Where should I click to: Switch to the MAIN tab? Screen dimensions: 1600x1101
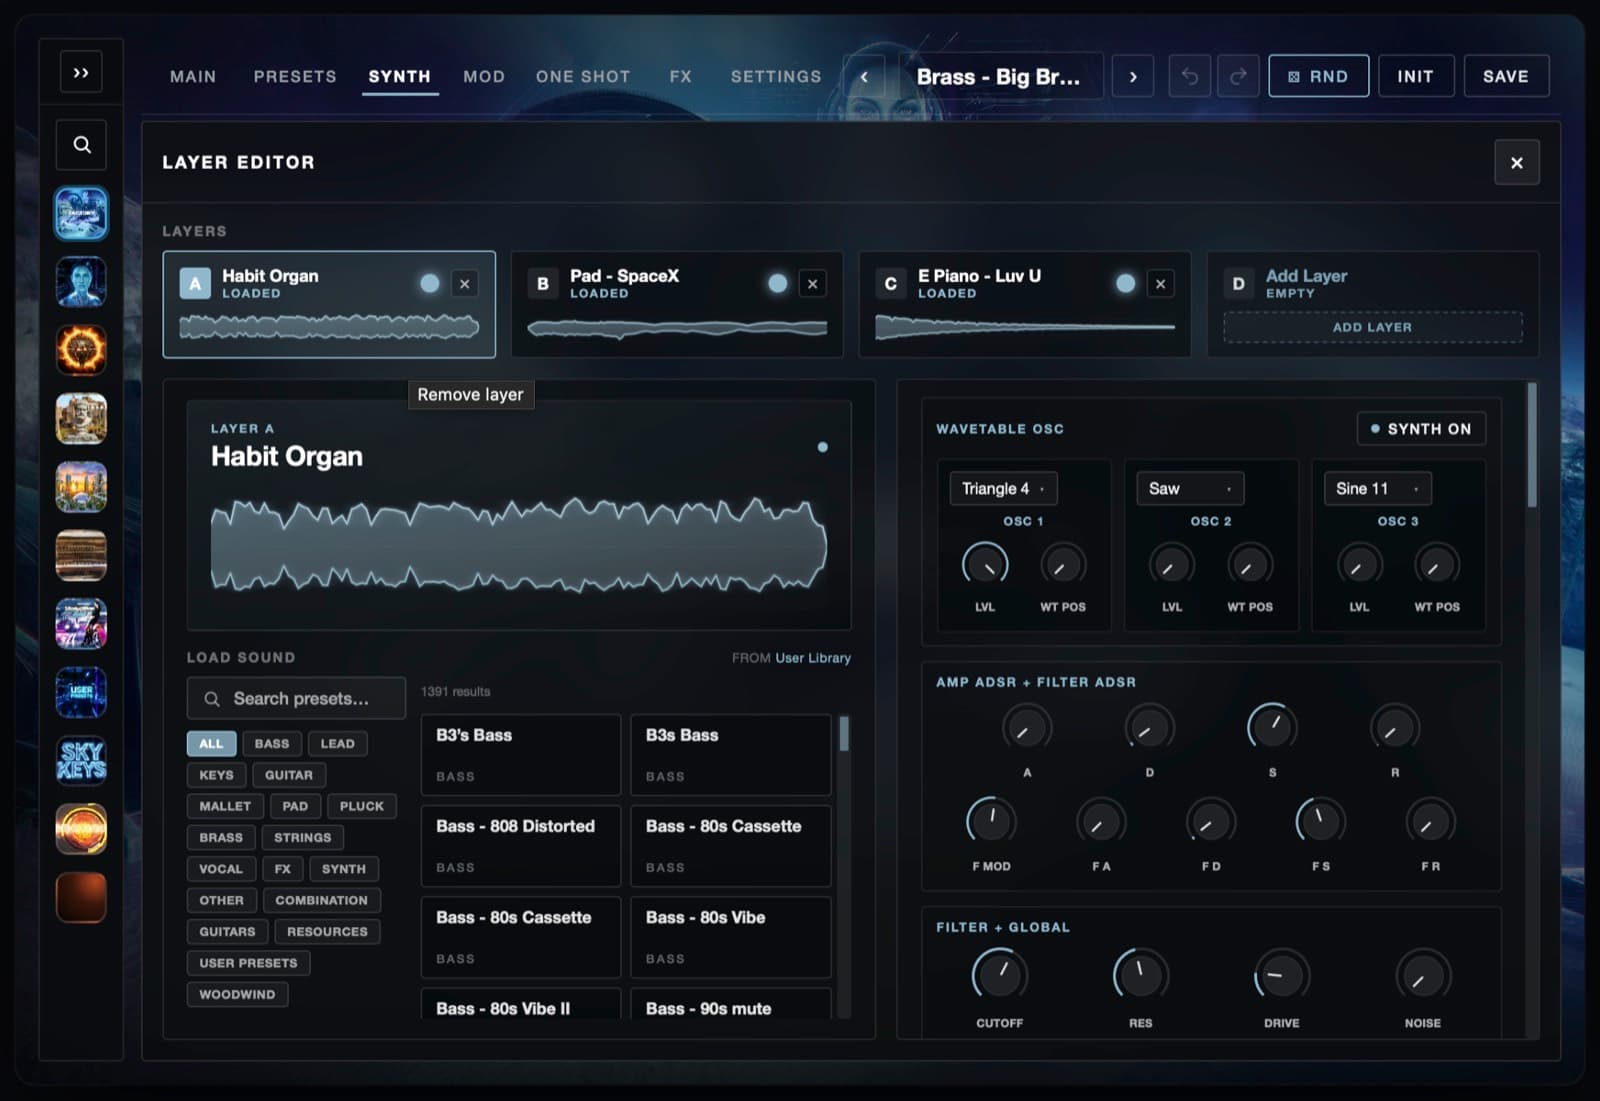tap(193, 76)
